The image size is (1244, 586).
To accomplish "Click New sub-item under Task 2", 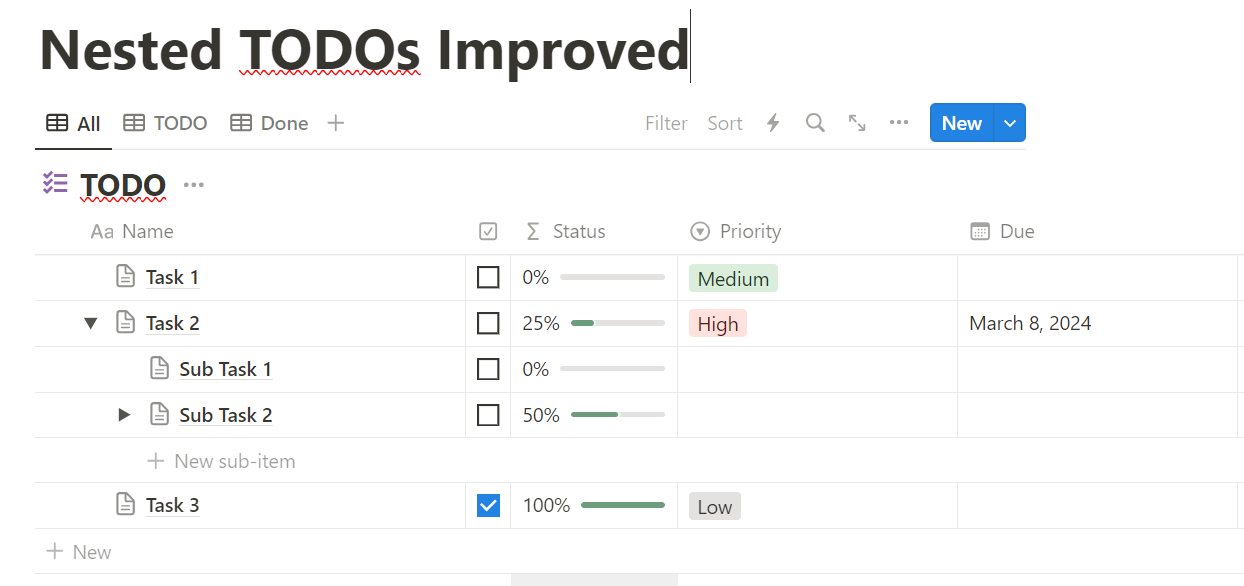I will [x=221, y=460].
